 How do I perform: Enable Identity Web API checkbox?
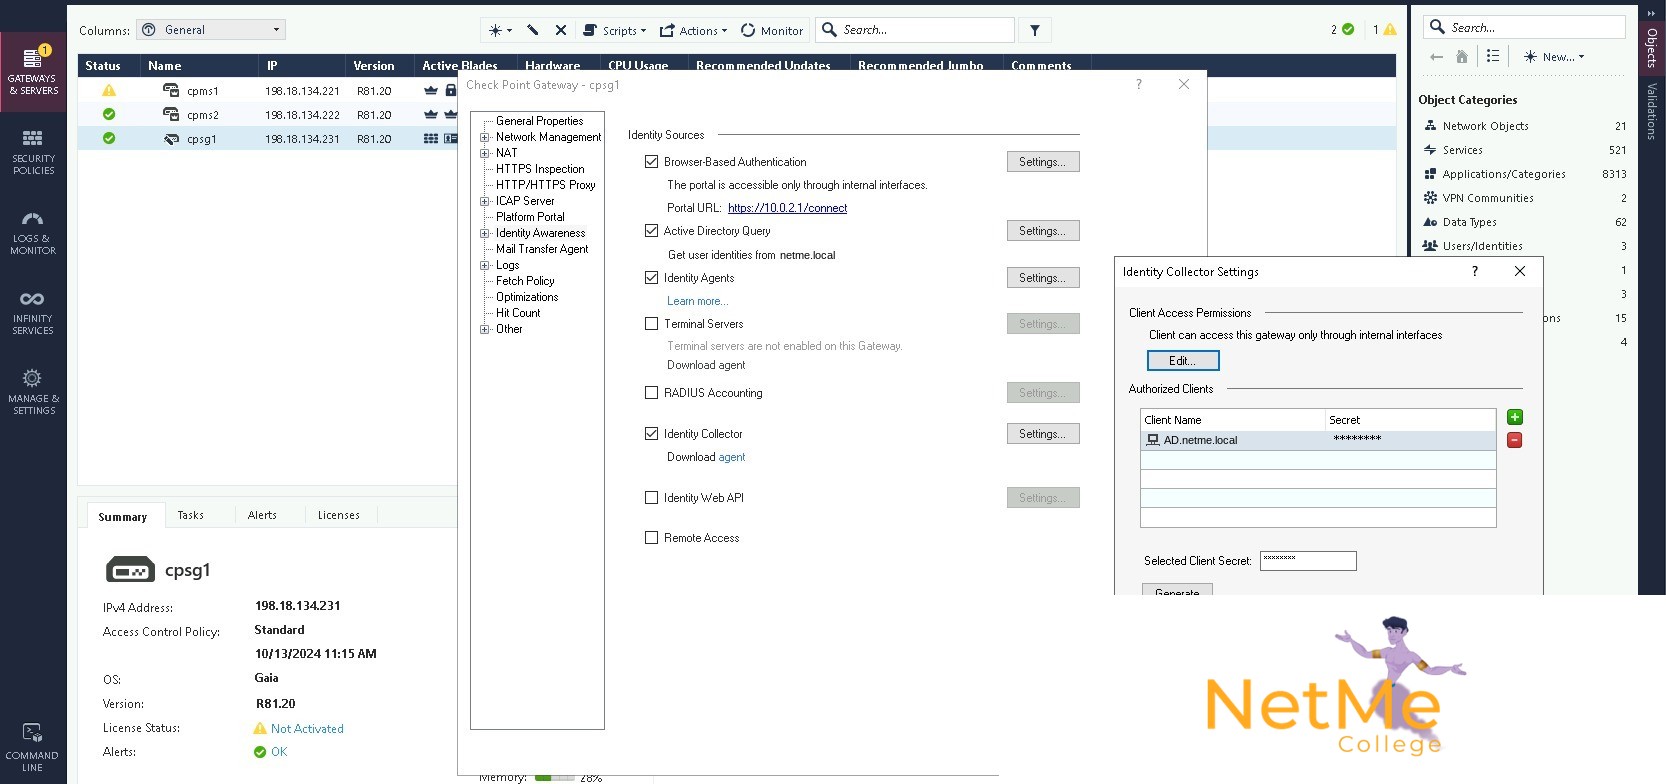point(651,497)
